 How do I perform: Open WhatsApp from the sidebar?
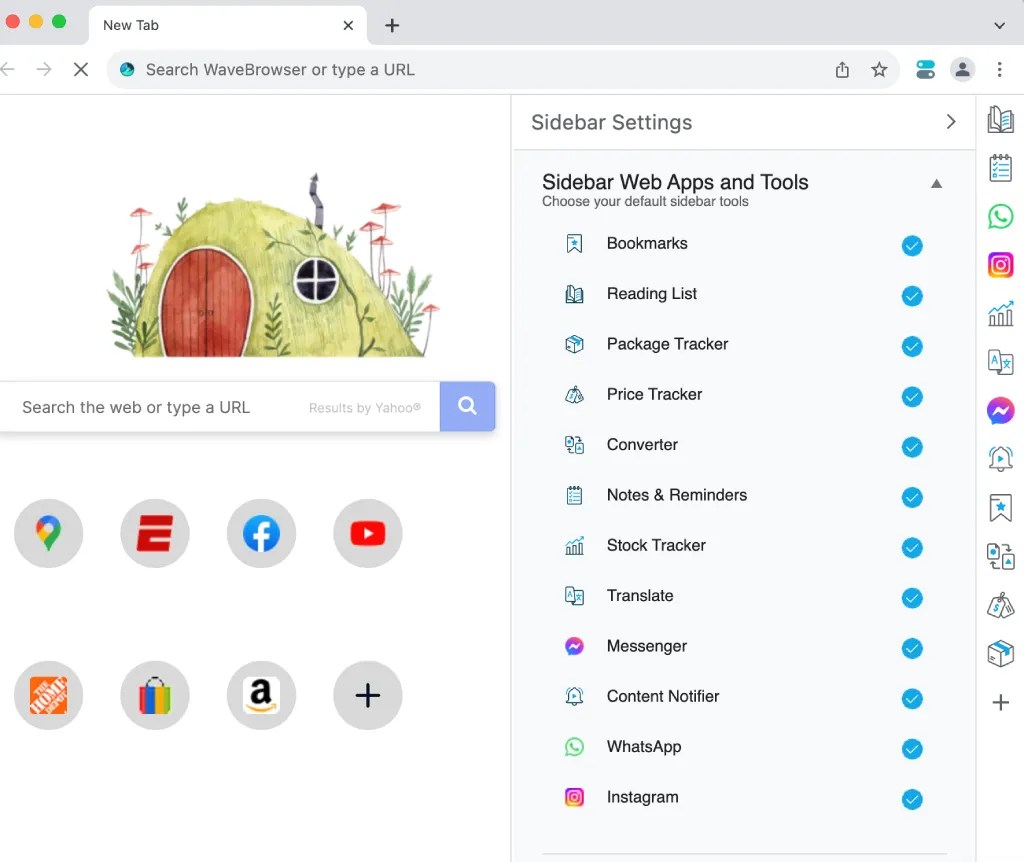[x=1000, y=216]
